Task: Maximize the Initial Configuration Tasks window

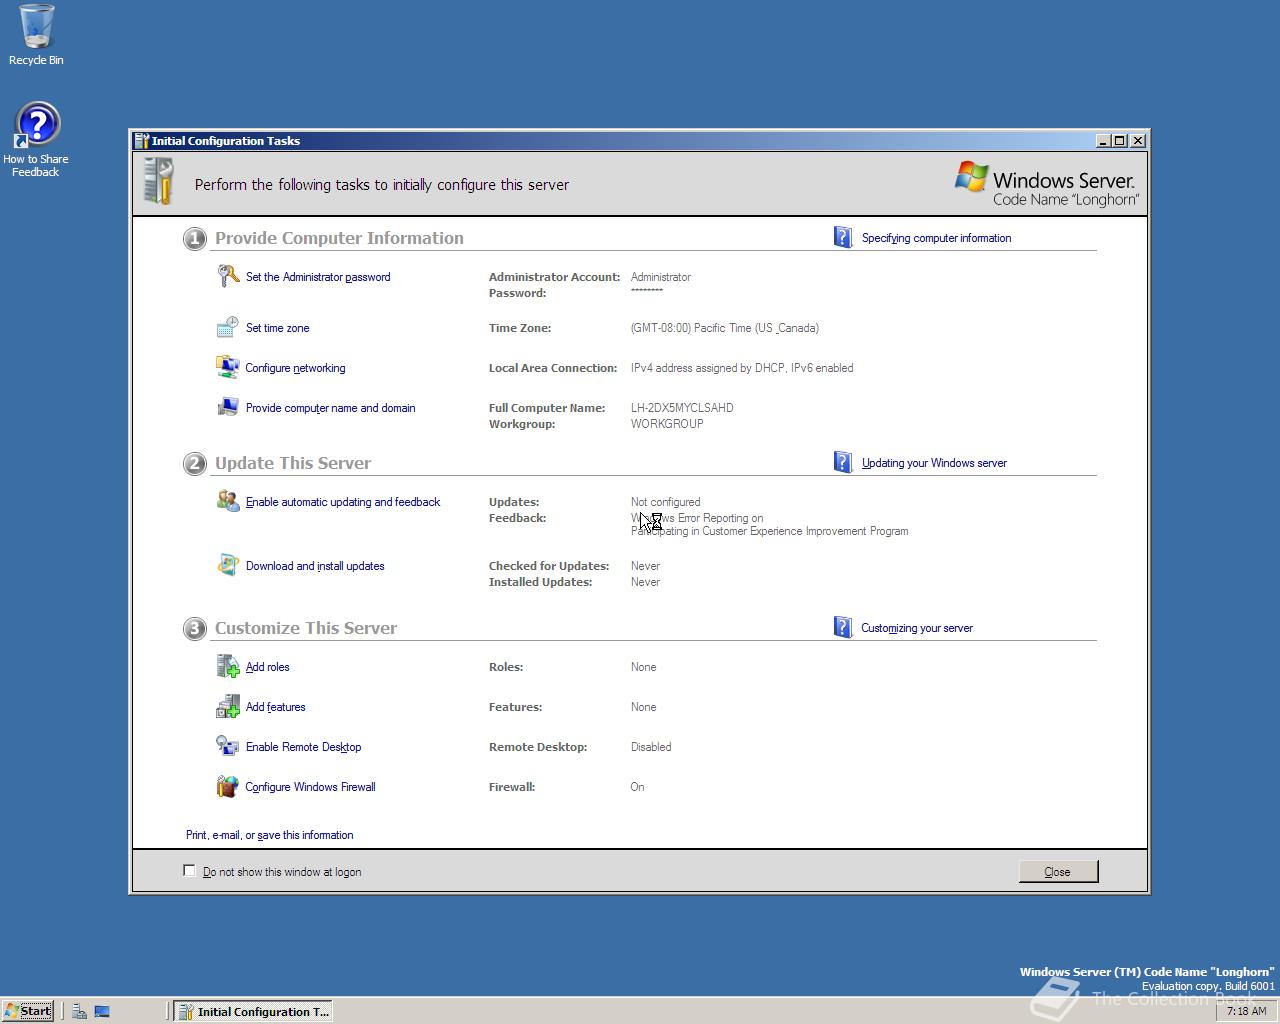Action: (1120, 141)
